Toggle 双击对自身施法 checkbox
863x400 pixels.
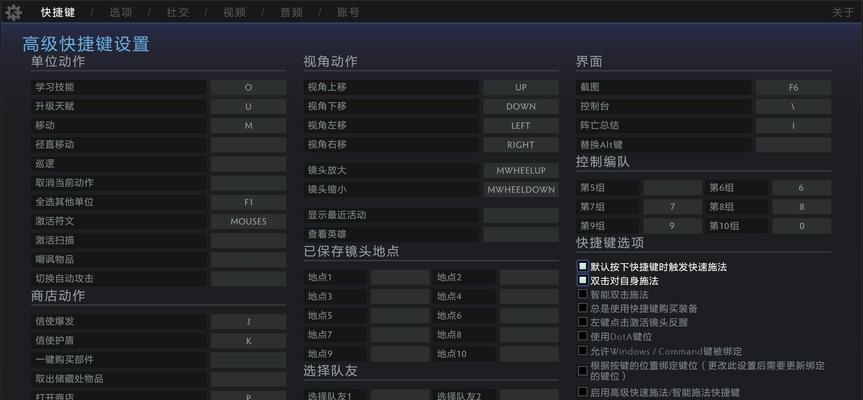(582, 280)
